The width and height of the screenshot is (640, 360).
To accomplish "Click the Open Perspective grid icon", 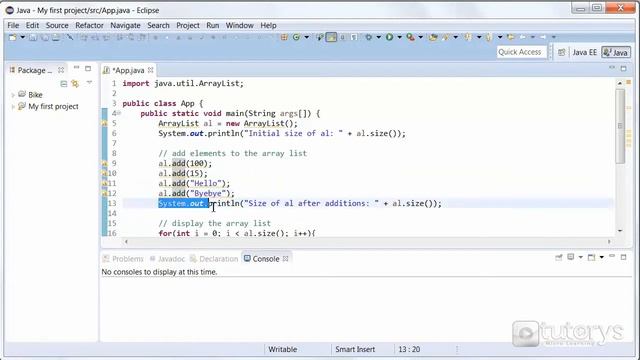I will (284, 37).
